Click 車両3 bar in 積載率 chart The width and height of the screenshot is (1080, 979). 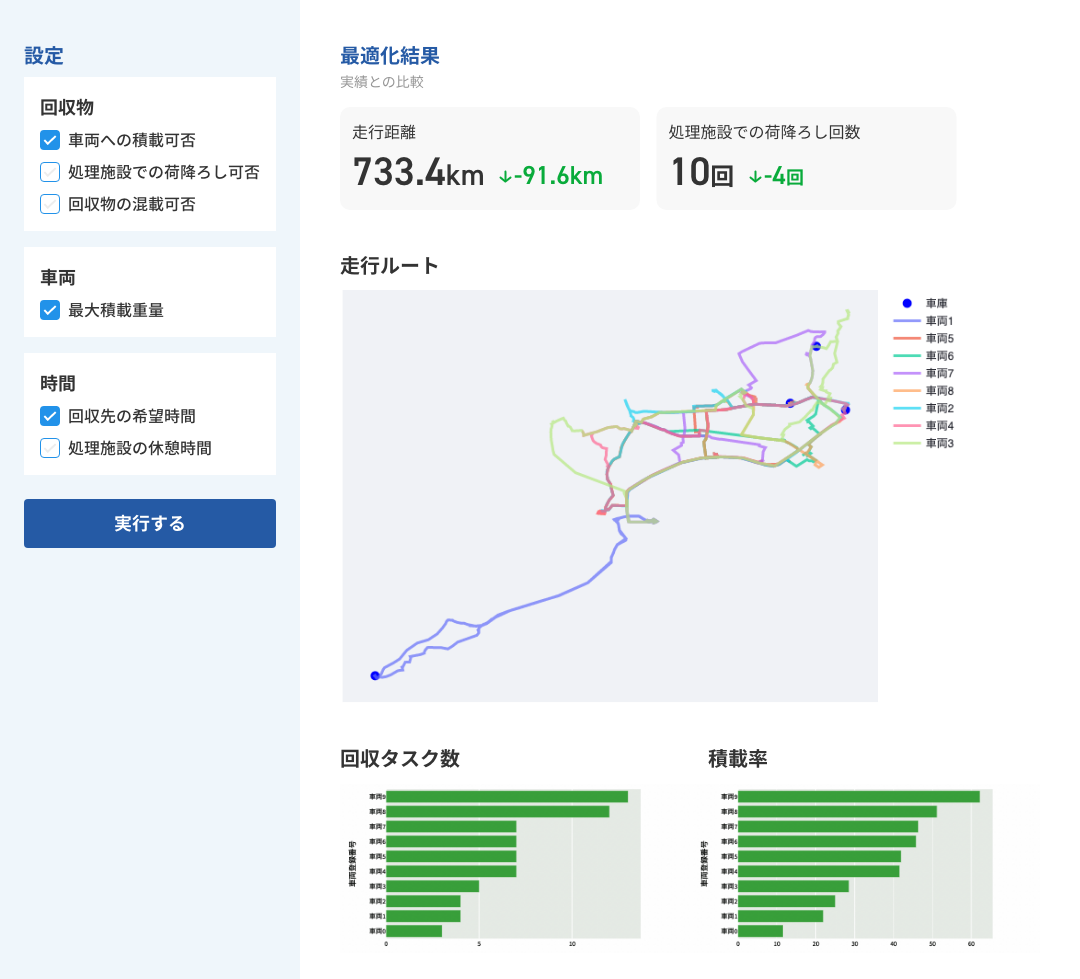793,886
